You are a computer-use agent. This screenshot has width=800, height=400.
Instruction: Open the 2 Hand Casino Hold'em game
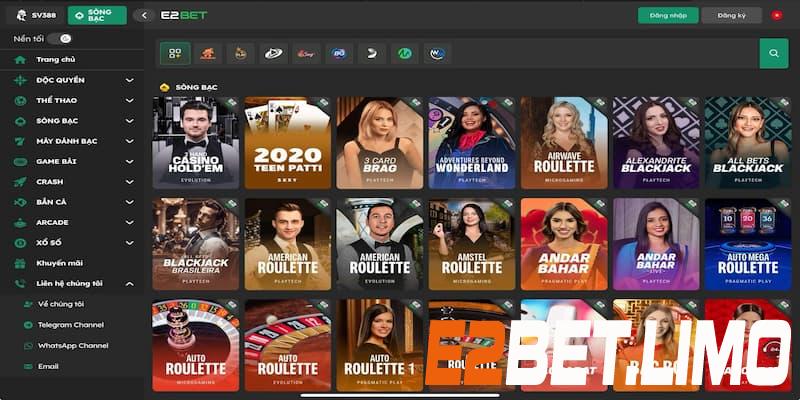pos(195,143)
